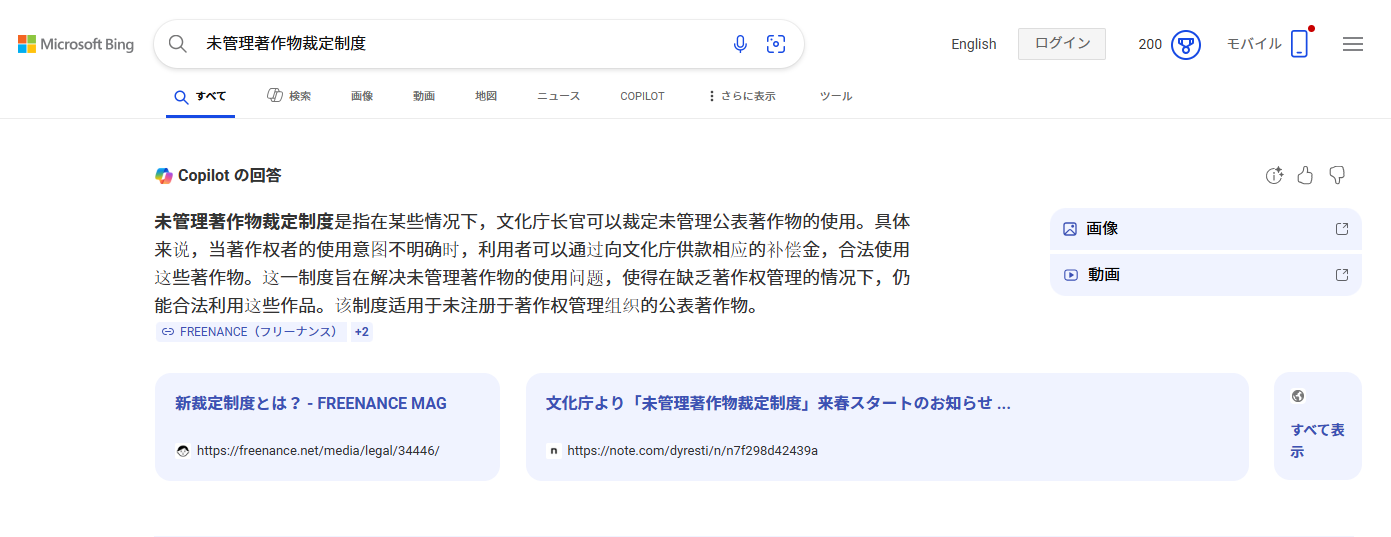Click the mobile phone icon

coord(1299,44)
